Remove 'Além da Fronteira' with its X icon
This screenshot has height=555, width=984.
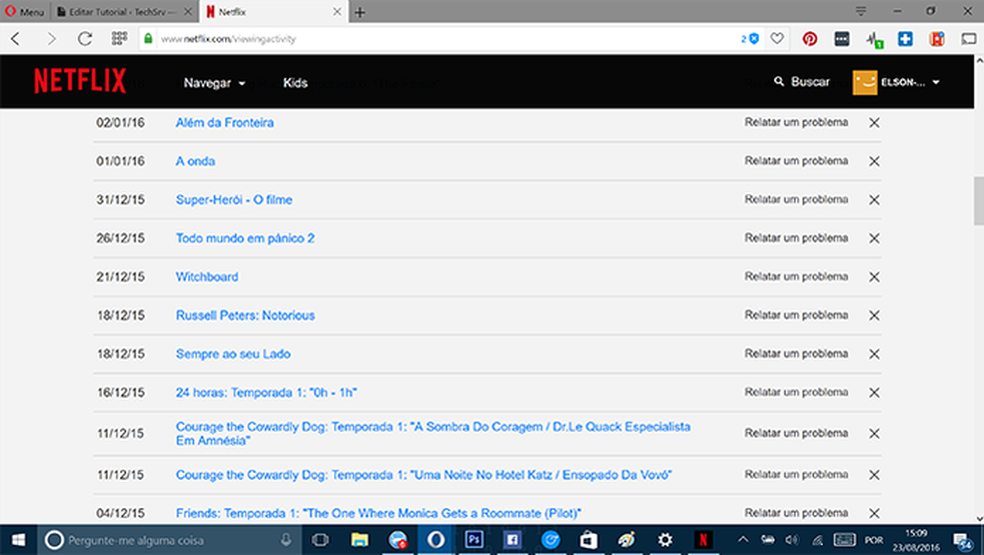pyautogui.click(x=874, y=123)
